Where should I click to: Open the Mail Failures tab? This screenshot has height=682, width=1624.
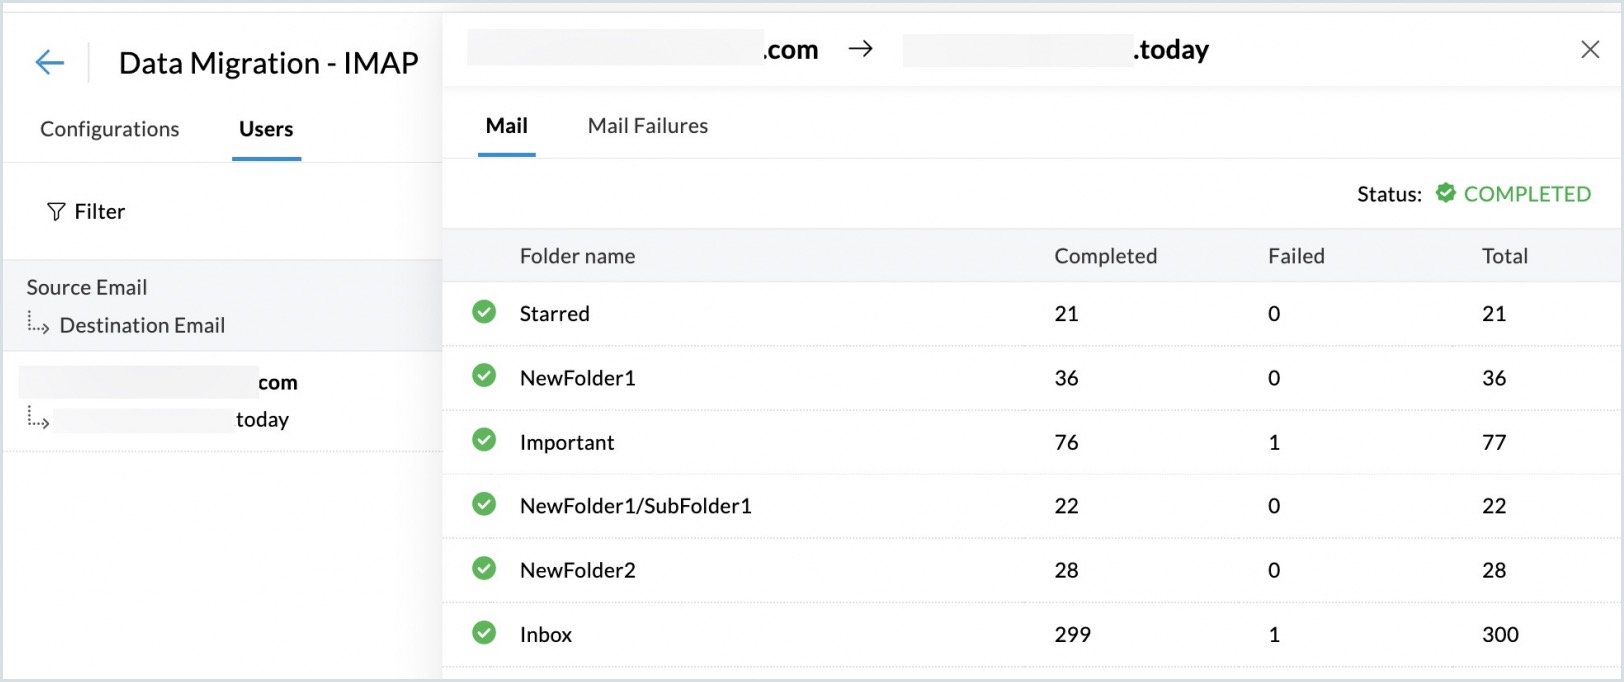(647, 126)
